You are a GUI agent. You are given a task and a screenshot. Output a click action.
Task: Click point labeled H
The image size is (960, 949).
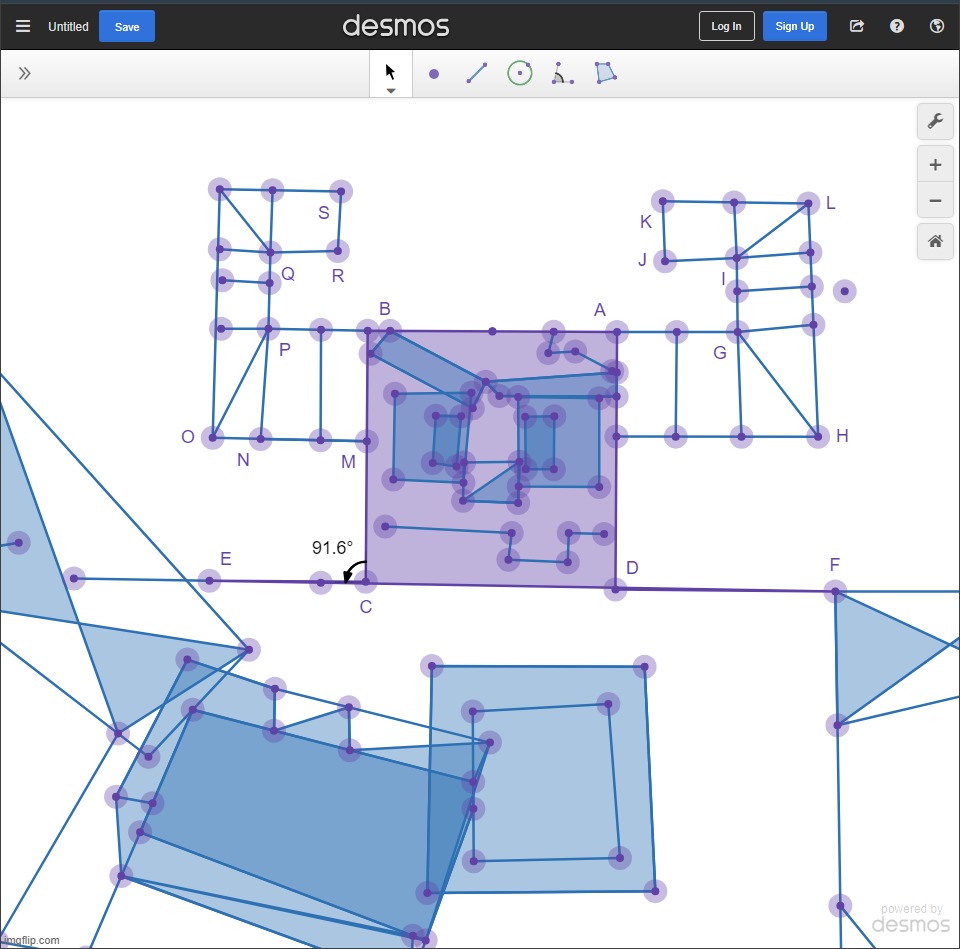817,437
